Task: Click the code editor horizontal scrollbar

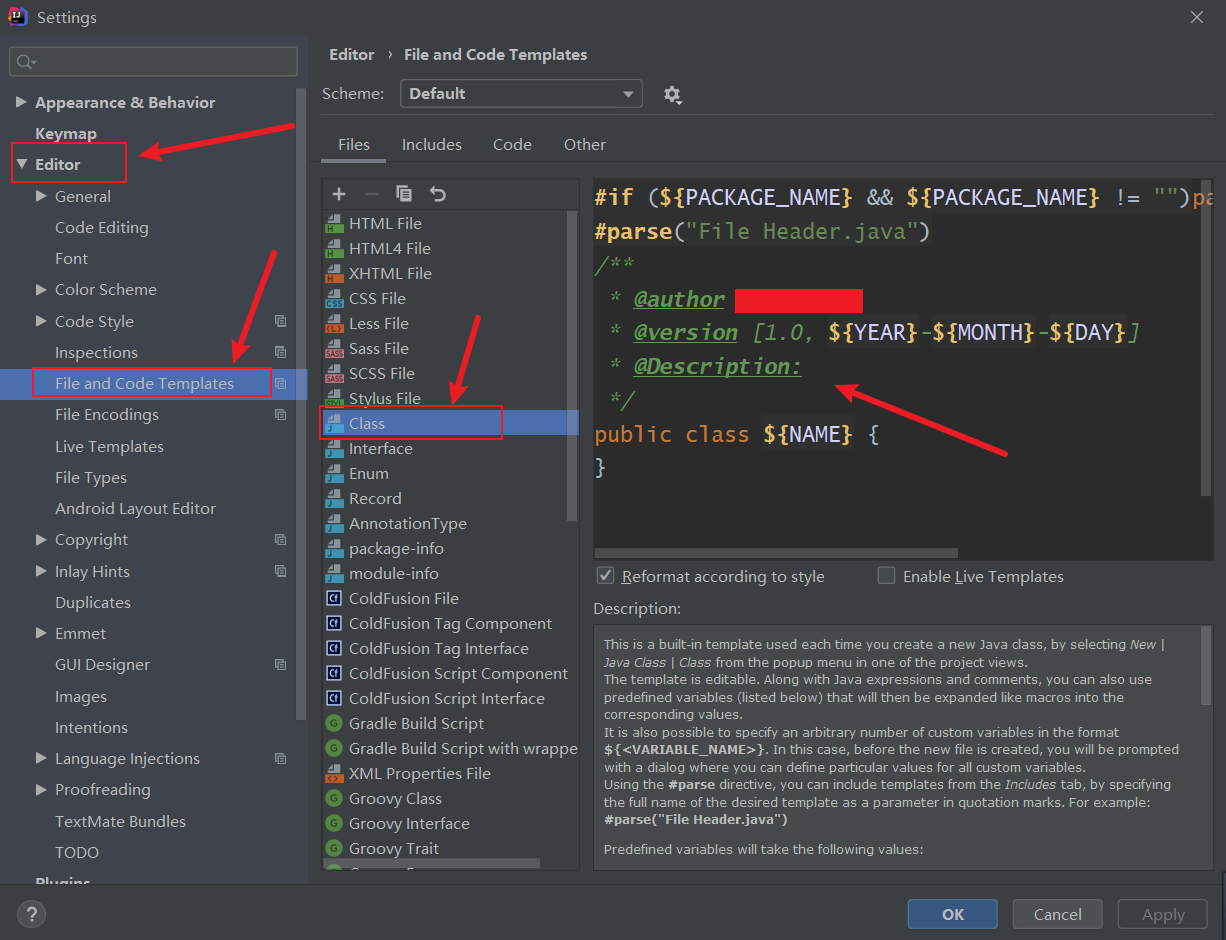Action: click(776, 552)
